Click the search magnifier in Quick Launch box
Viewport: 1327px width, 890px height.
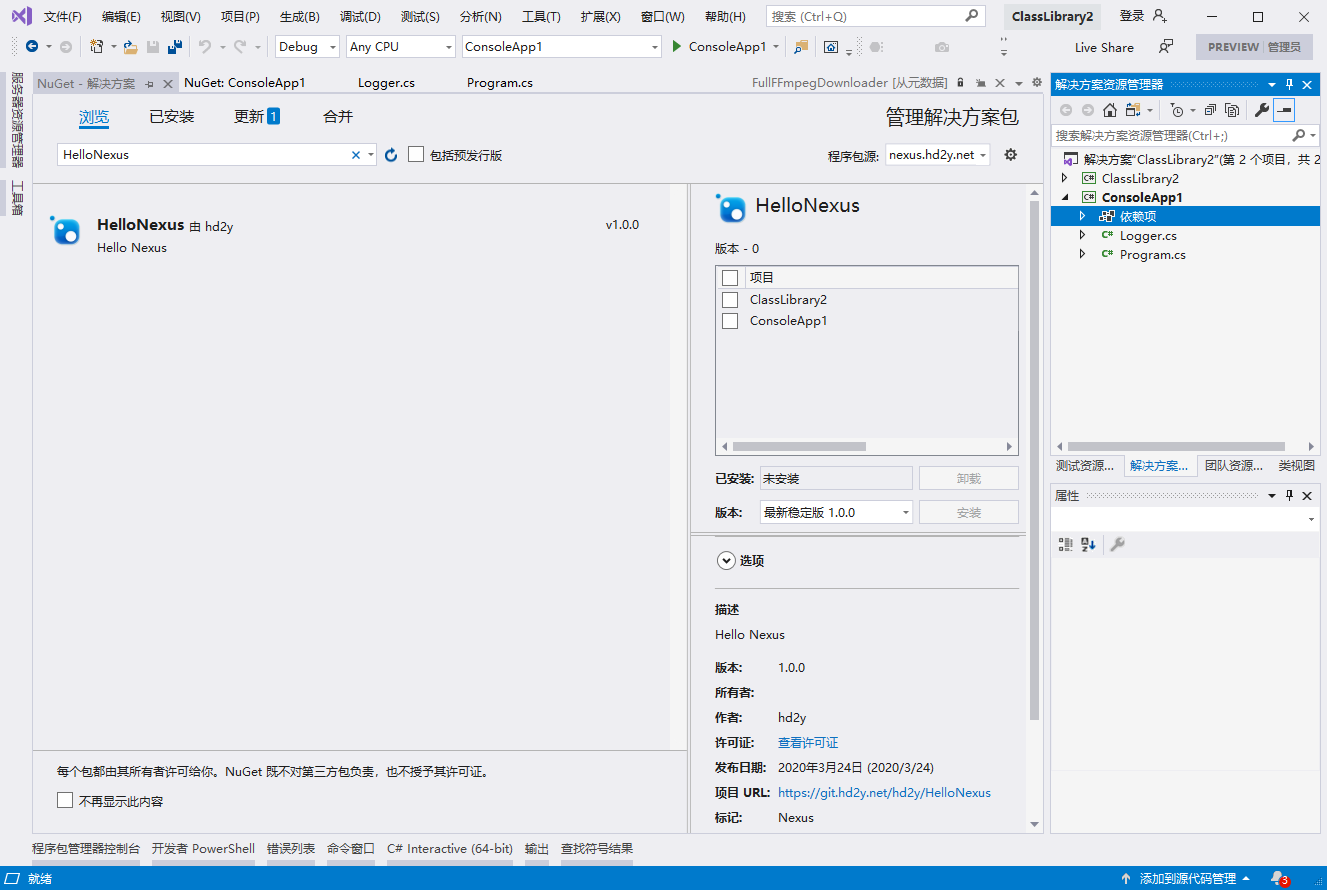(972, 16)
